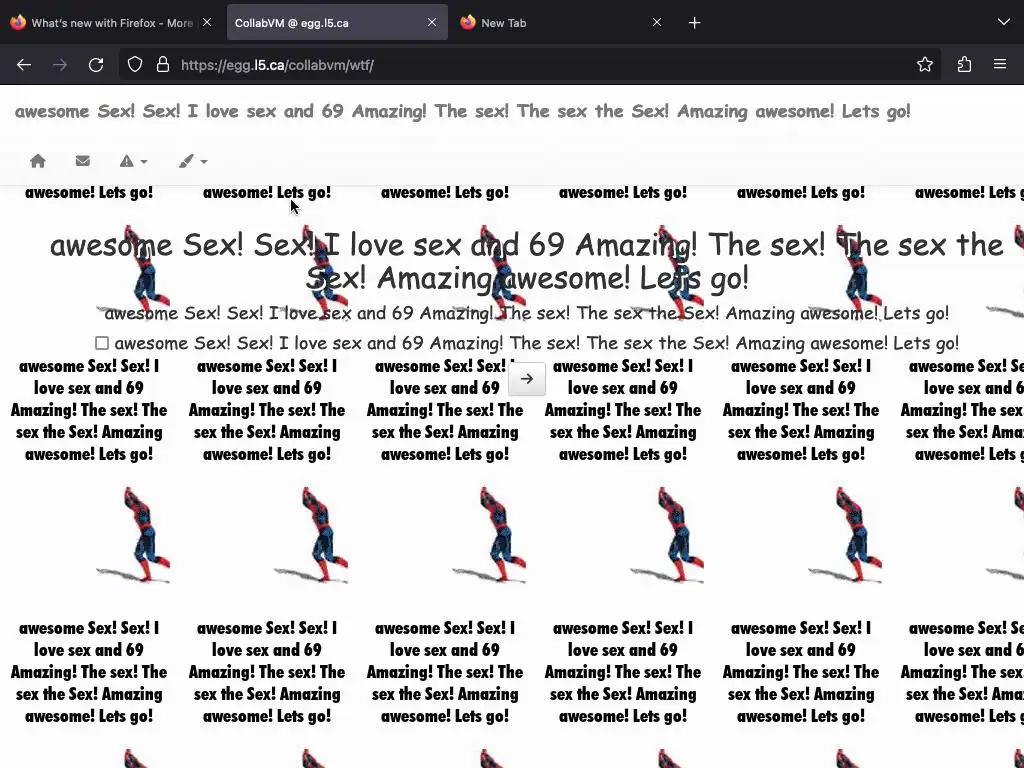The height and width of the screenshot is (768, 1024).
Task: Switch to the New Tab tab
Action: click(x=562, y=23)
